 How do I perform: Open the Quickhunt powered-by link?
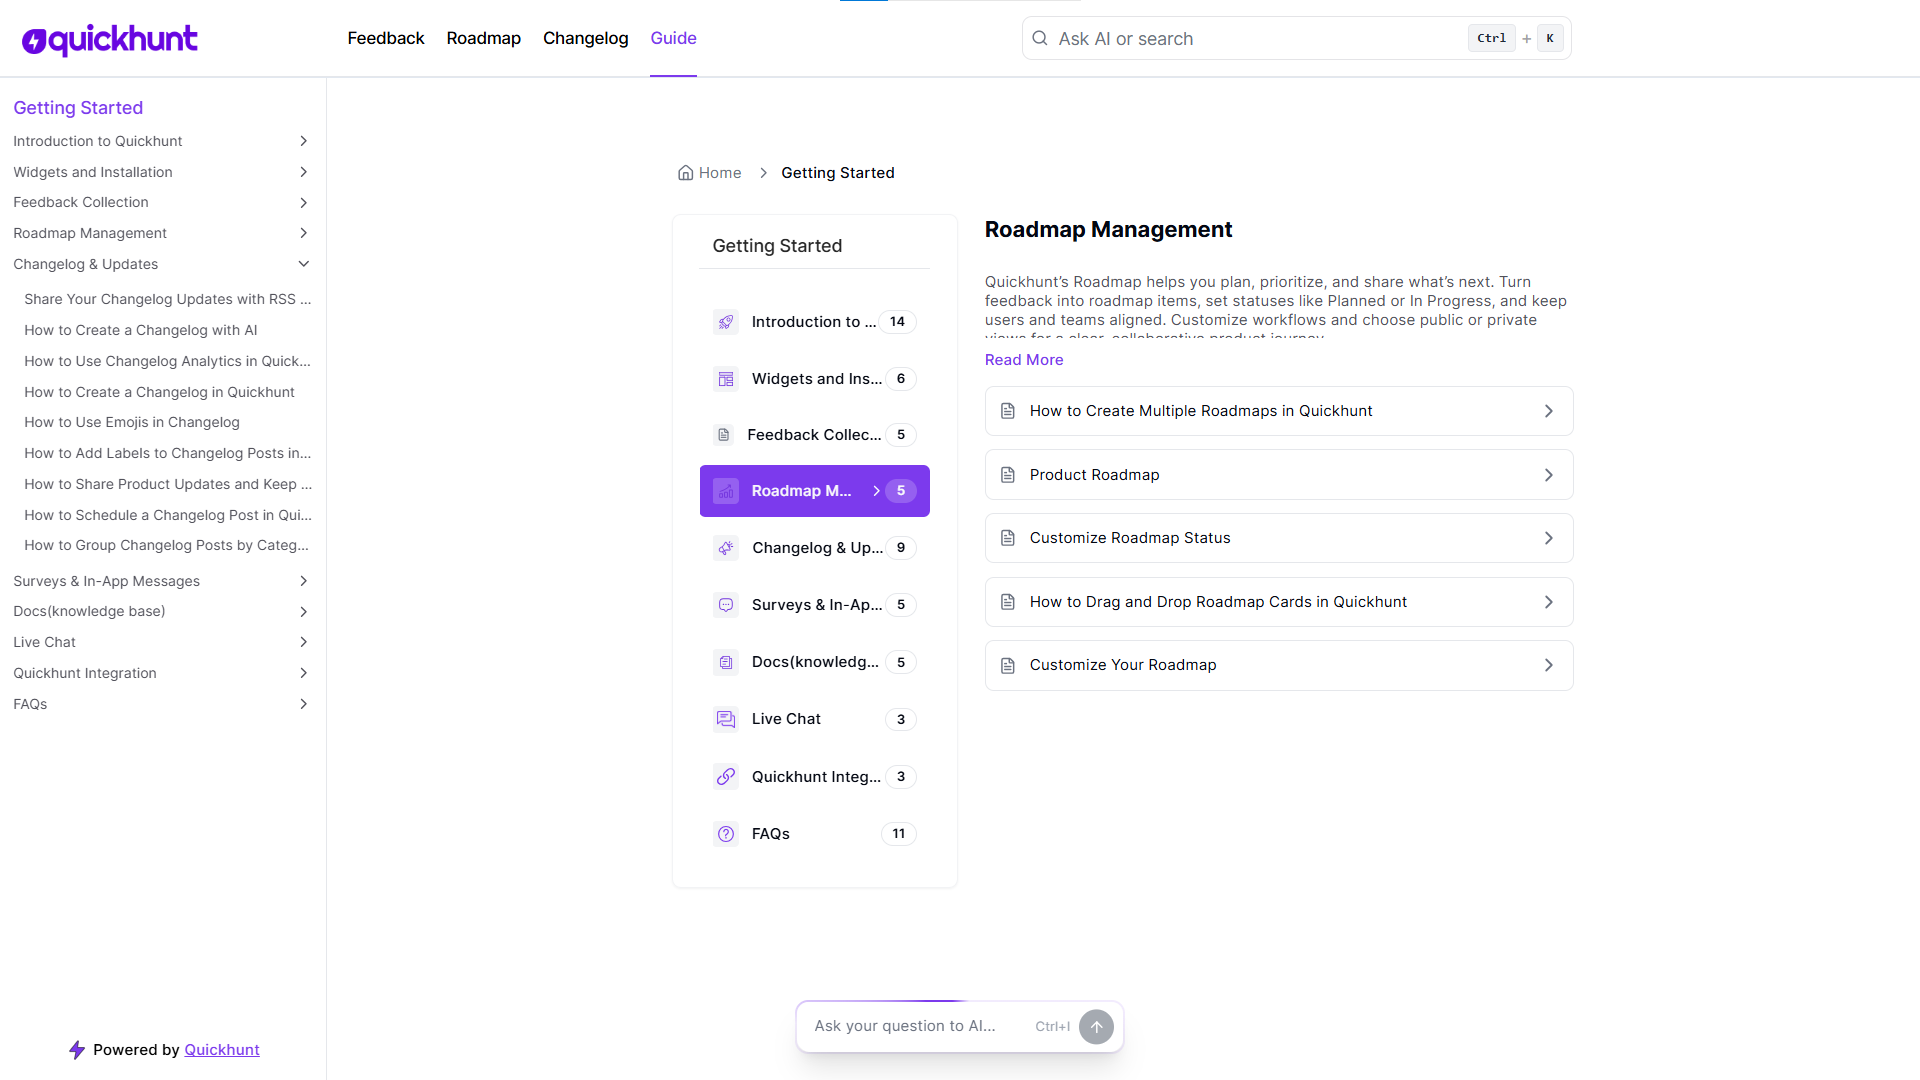click(222, 1050)
